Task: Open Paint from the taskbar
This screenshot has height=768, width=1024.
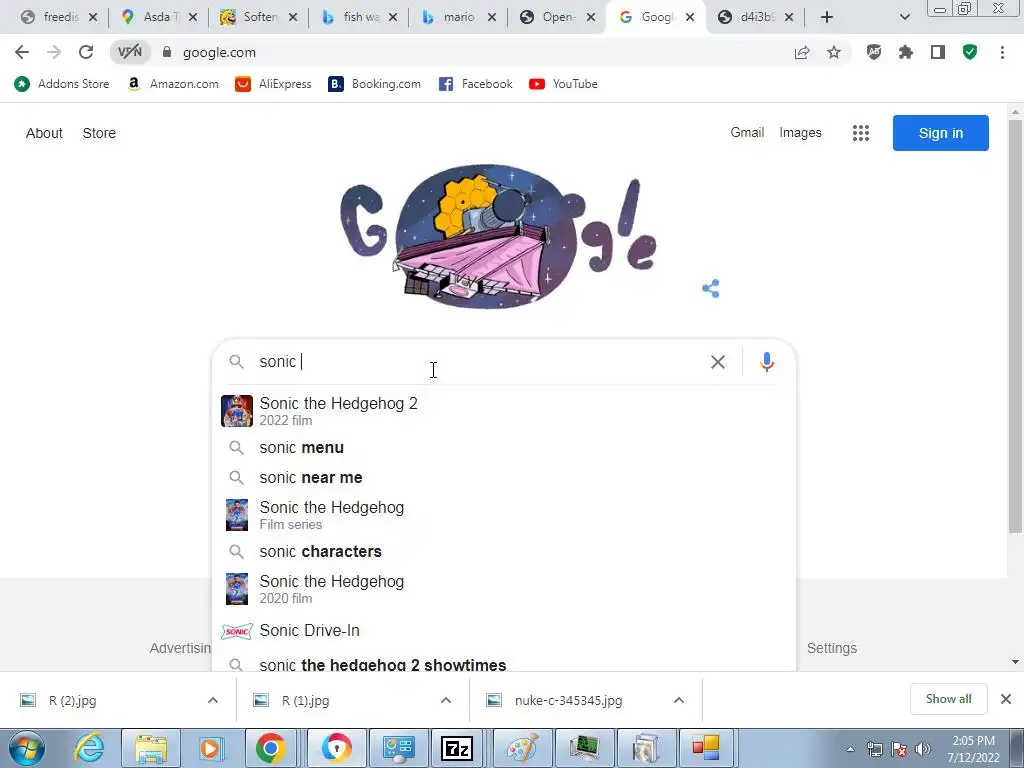Action: coord(522,748)
